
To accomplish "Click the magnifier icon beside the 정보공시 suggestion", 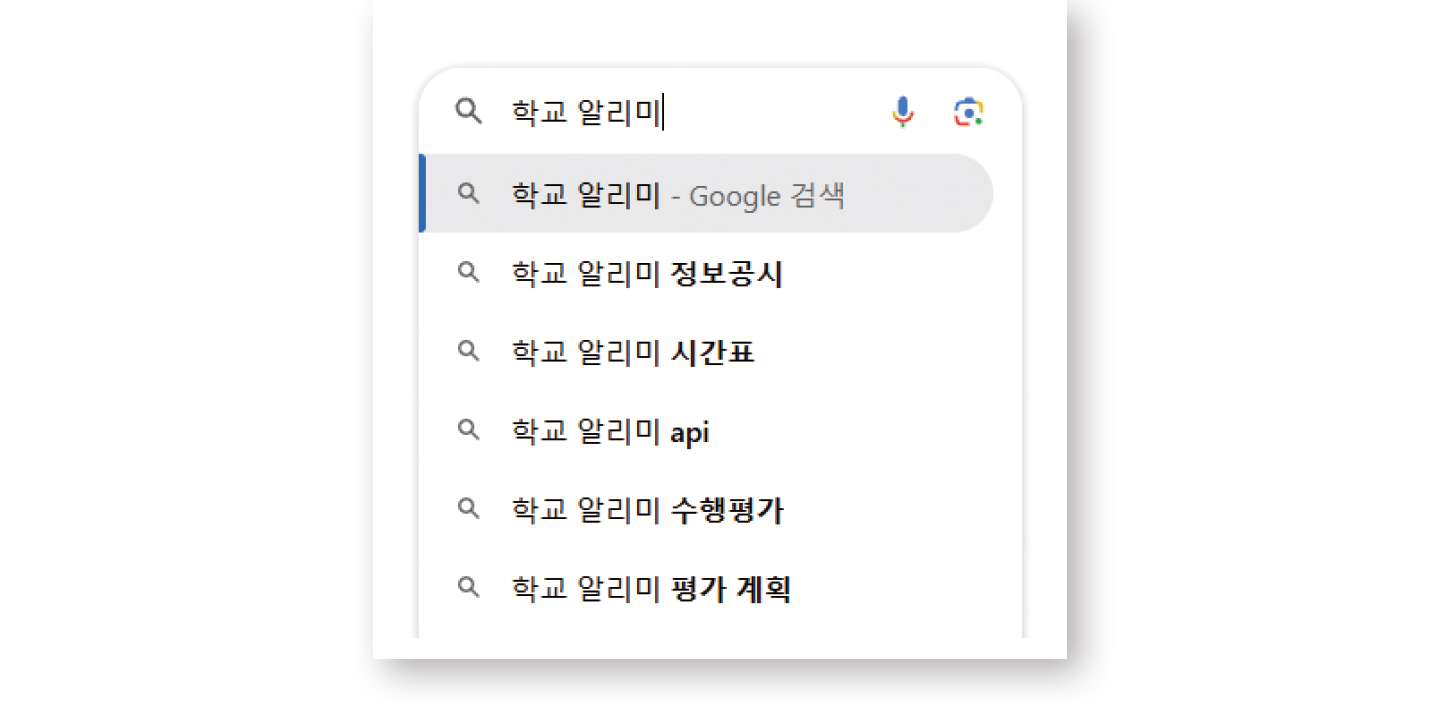I will point(468,273).
